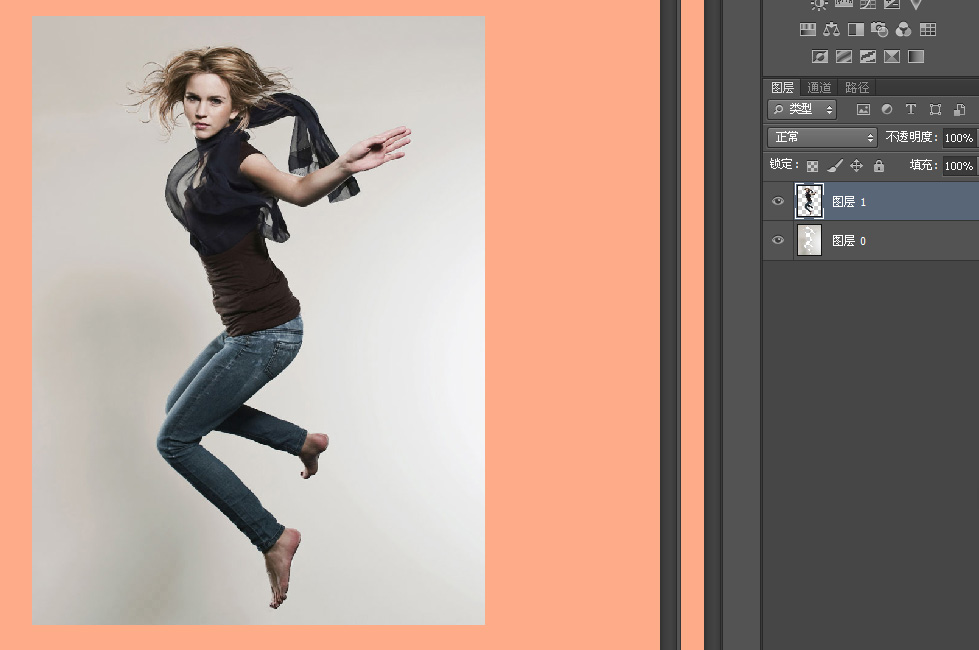Add a Channel Mixer adjustment layer
The height and width of the screenshot is (650, 979).
point(904,30)
